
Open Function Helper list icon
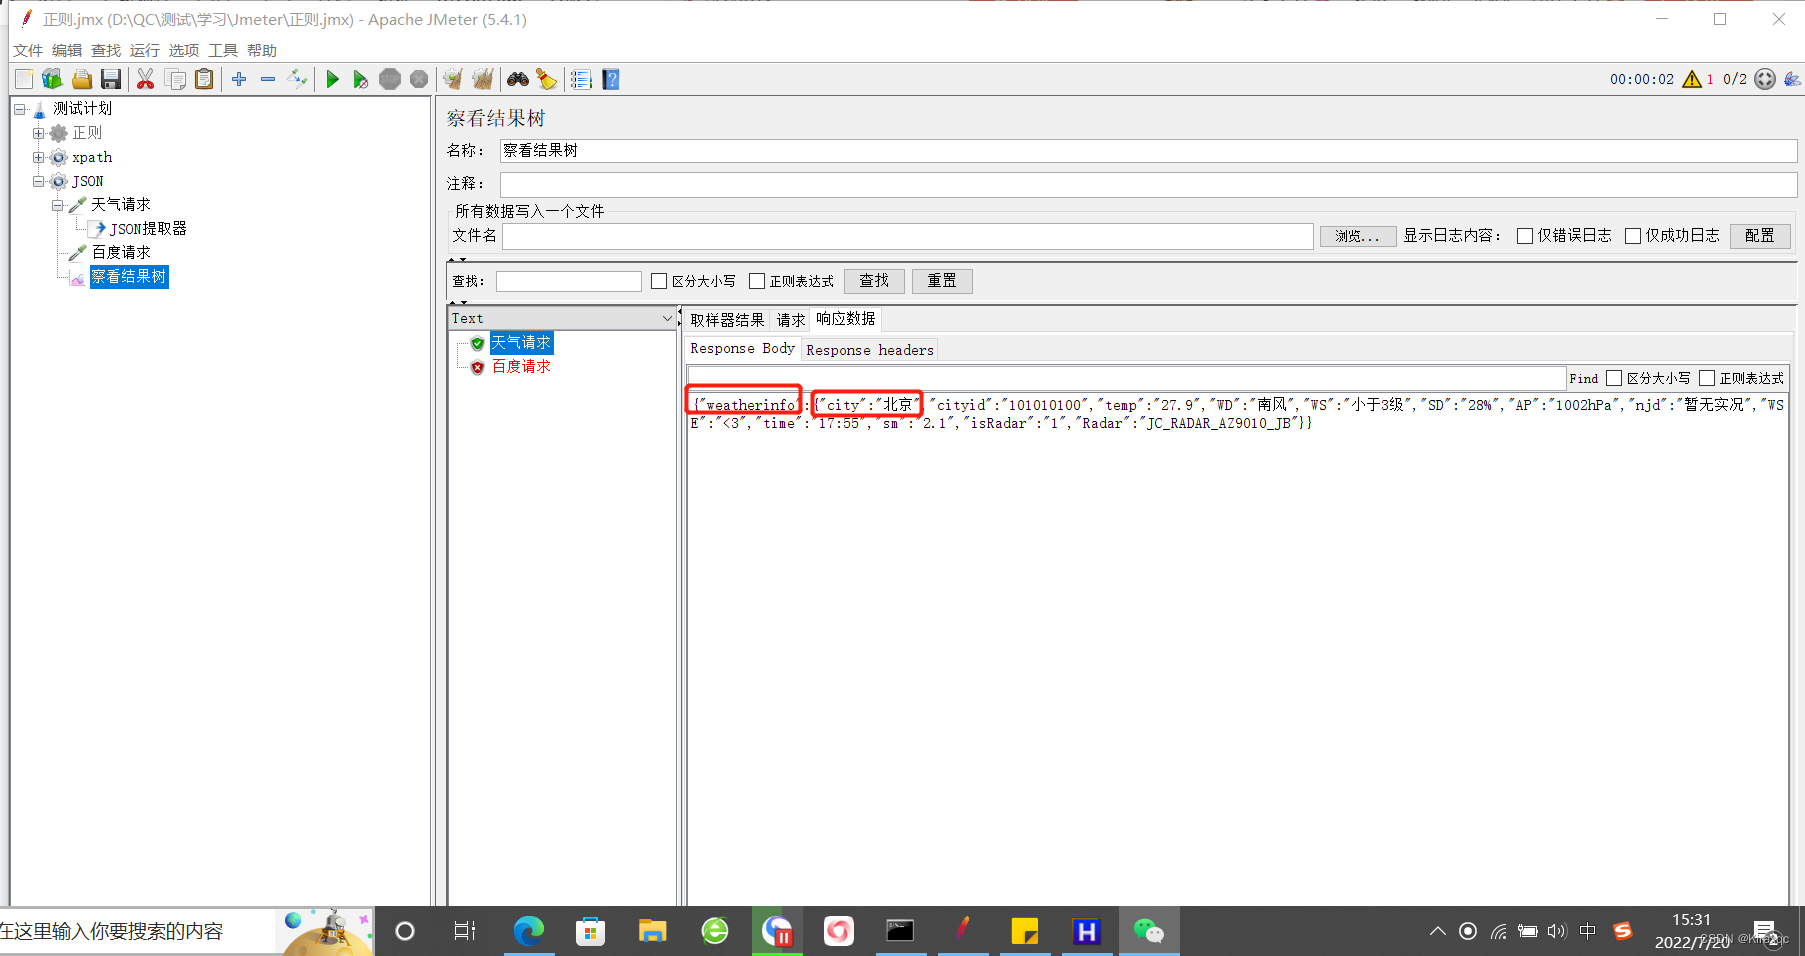click(581, 79)
